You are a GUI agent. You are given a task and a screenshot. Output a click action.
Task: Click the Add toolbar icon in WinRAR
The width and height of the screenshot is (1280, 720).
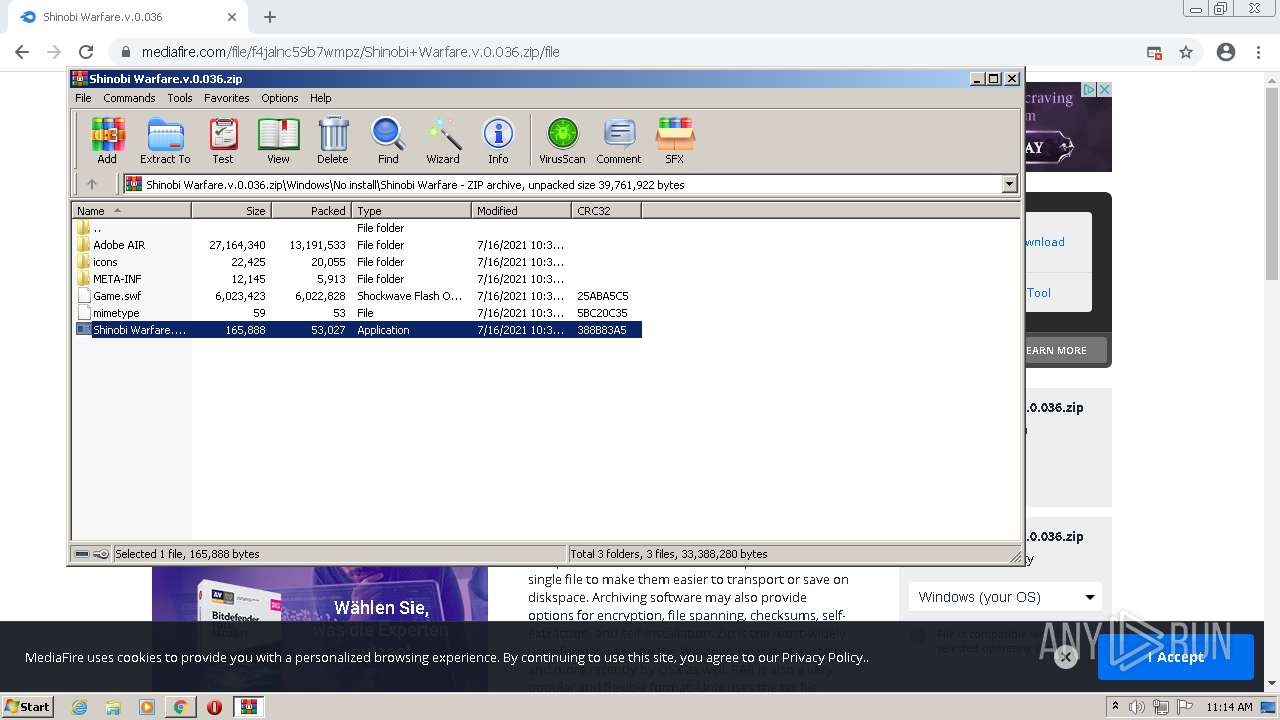pos(107,140)
